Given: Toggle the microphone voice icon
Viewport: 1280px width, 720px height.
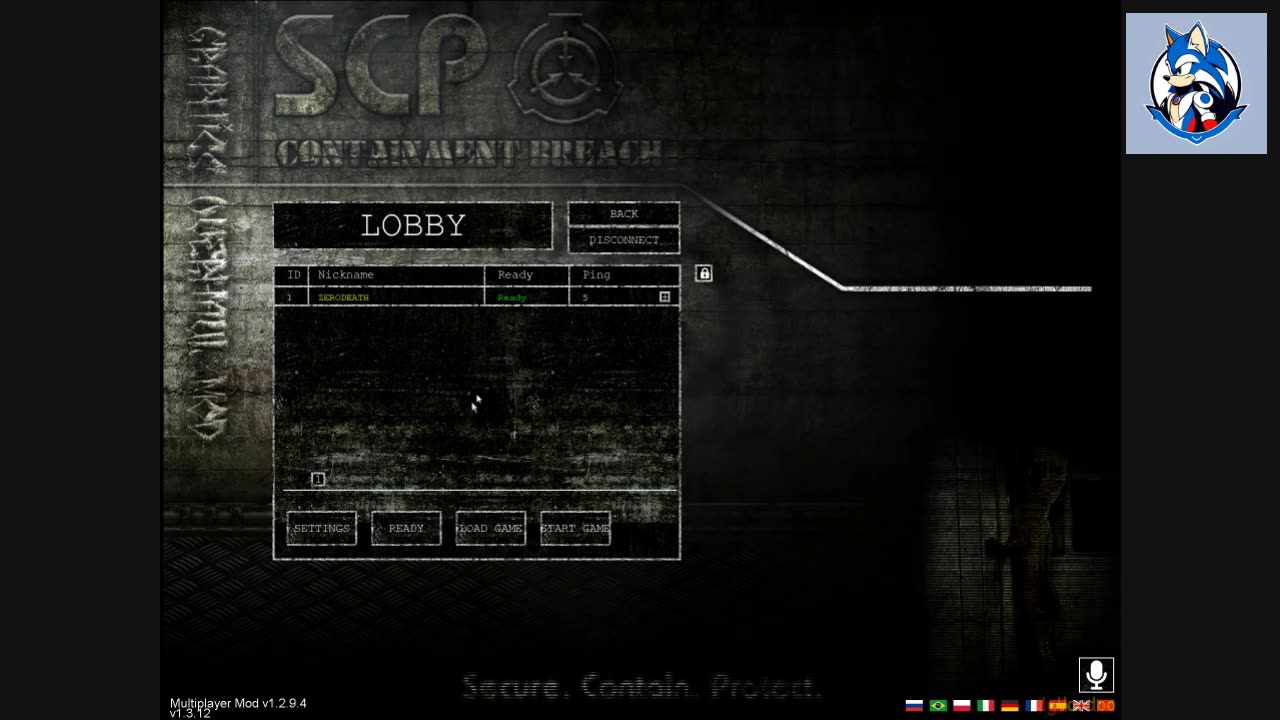Looking at the screenshot, I should click(1096, 675).
